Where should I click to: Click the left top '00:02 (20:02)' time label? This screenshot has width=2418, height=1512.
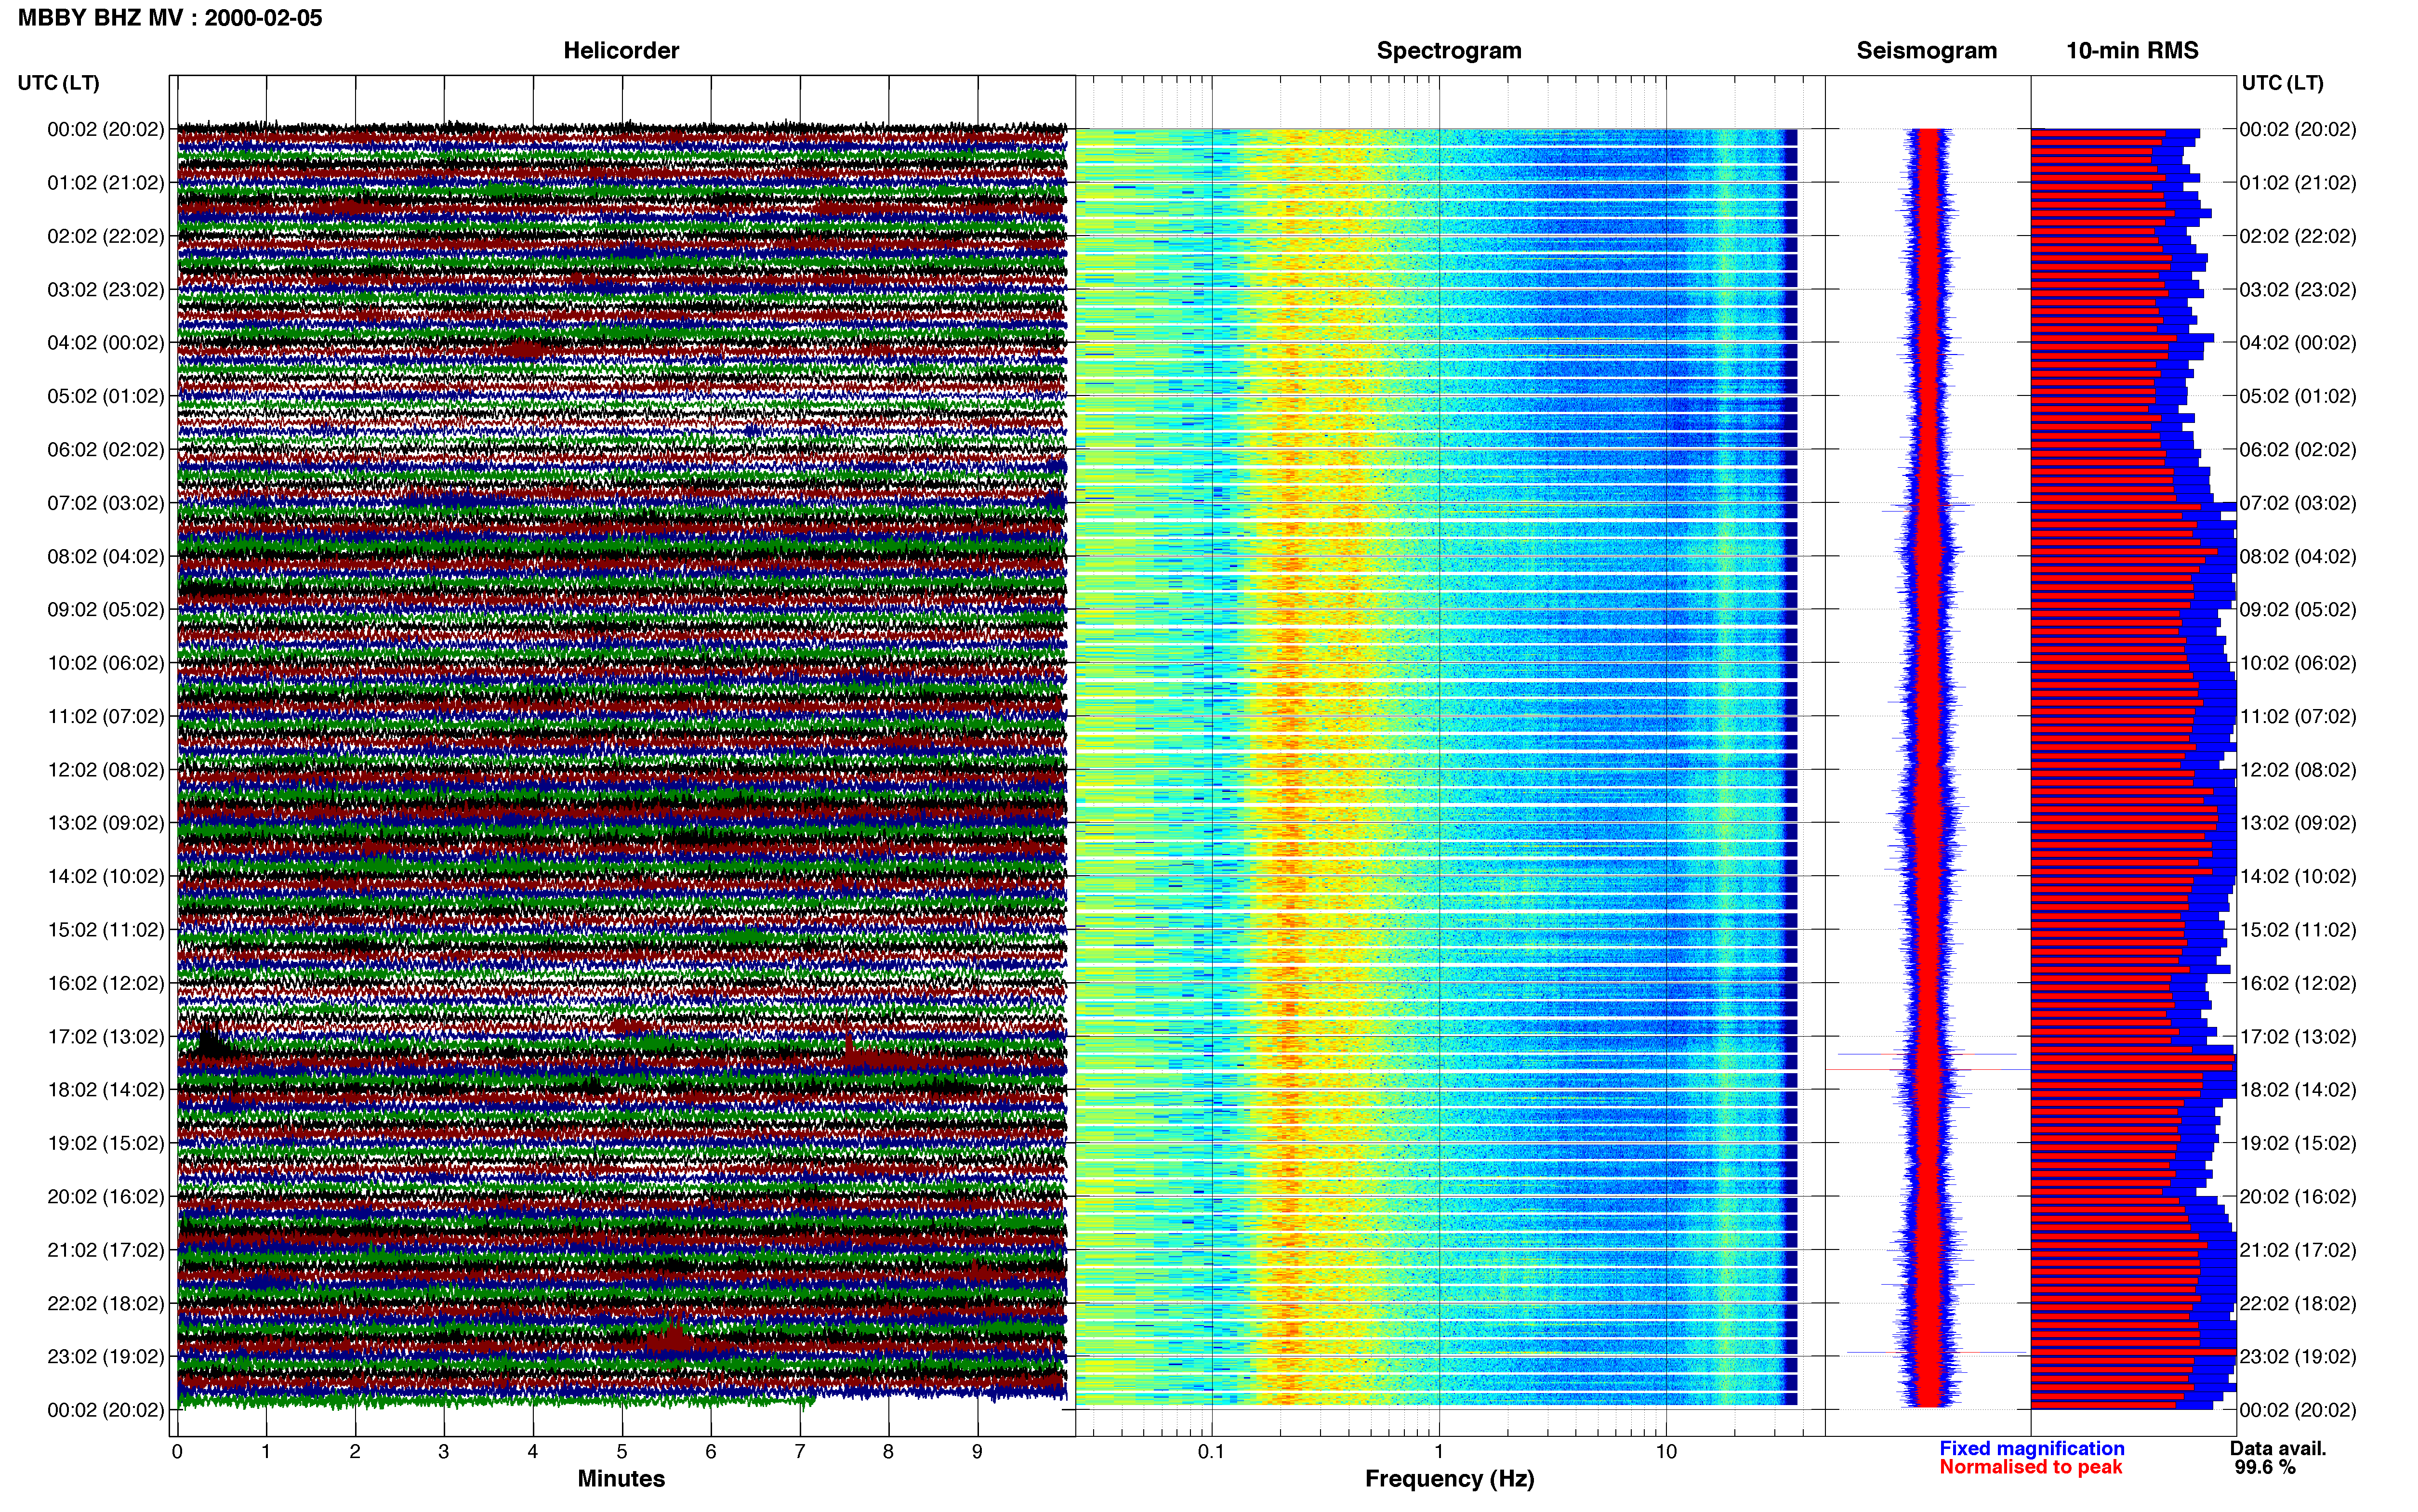106,129
